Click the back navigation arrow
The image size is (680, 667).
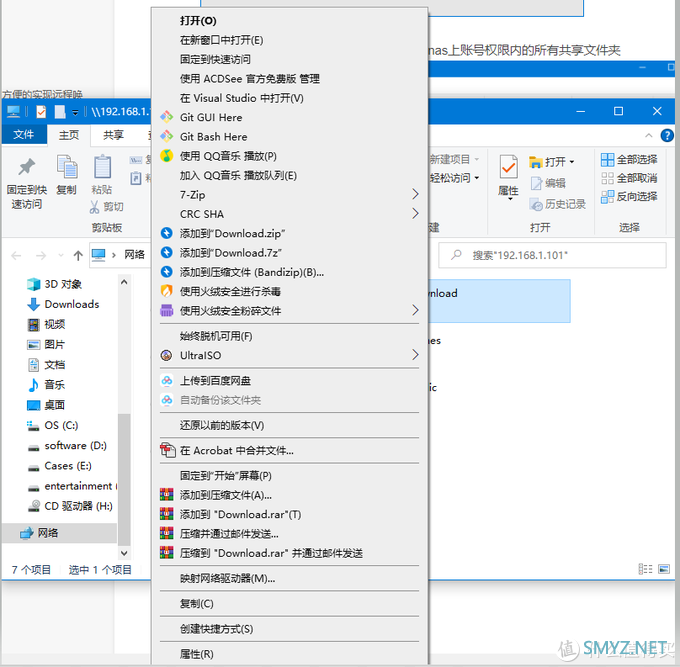16,255
